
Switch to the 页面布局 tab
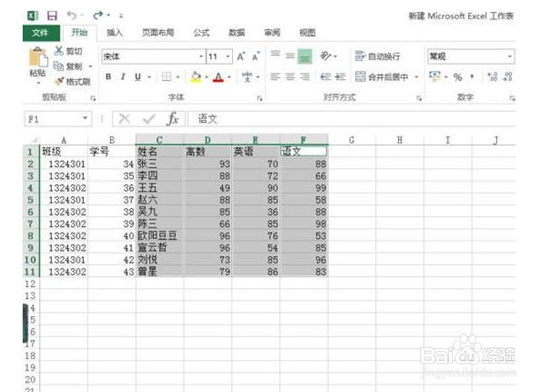[x=158, y=33]
